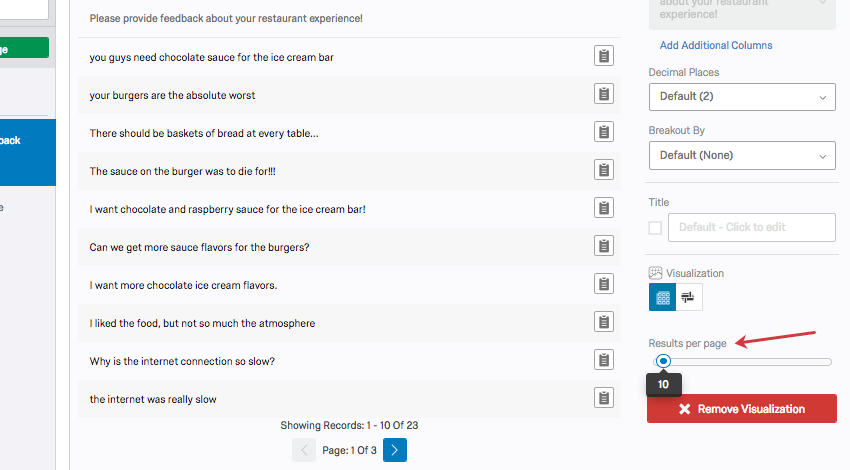Click Add Additional Columns link
Image resolution: width=850 pixels, height=470 pixels.
coord(716,45)
